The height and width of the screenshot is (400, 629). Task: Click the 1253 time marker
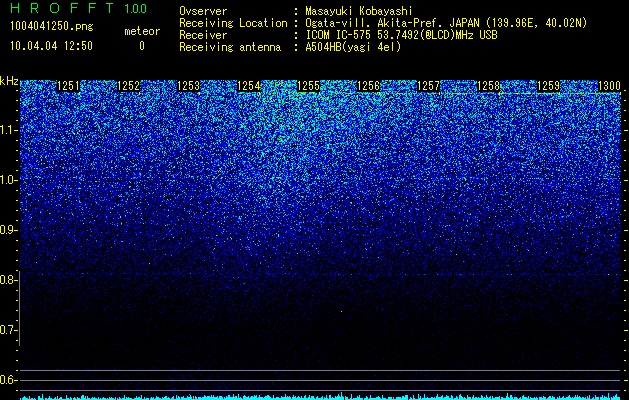click(189, 86)
